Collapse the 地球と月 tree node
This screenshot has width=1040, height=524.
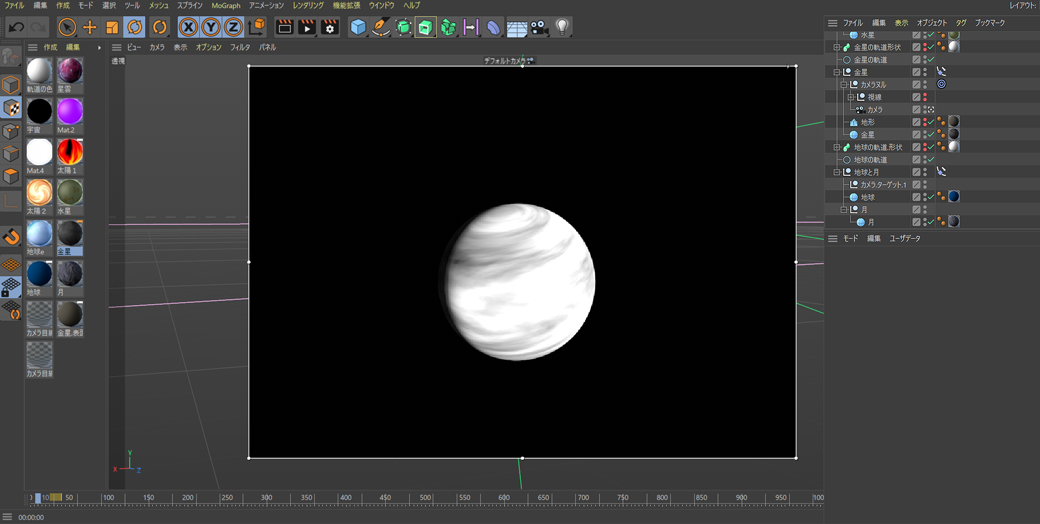click(837, 172)
